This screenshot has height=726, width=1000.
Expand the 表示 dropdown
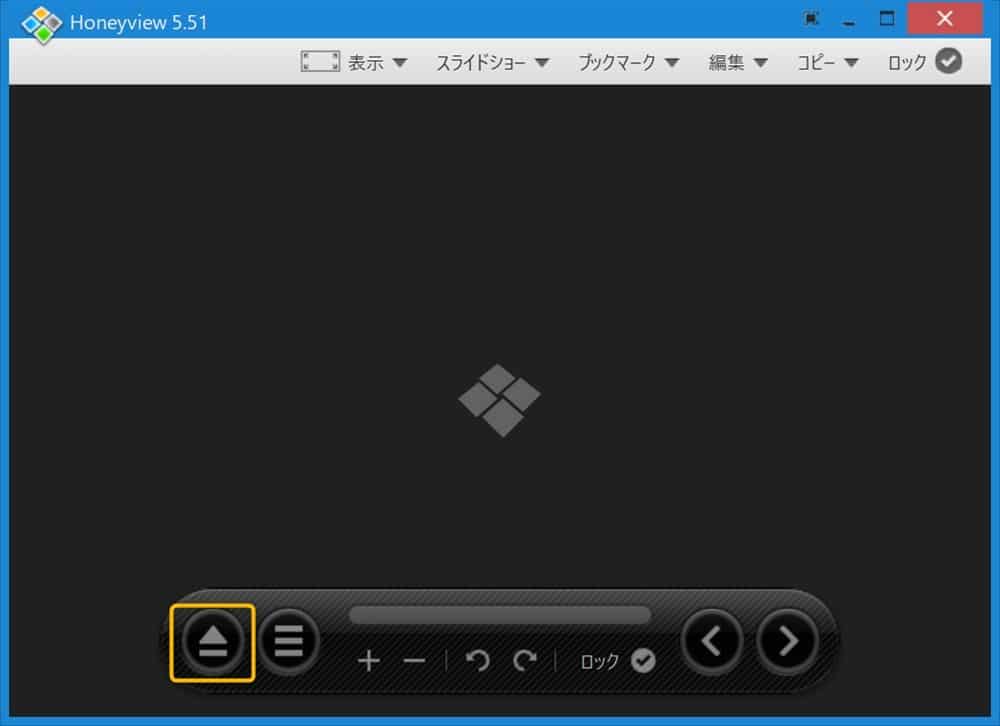point(377,62)
